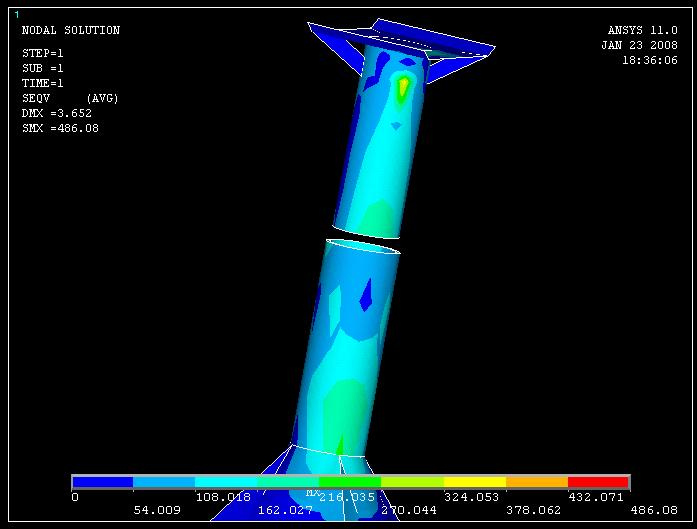Screen dimensions: 697x529
Task: Click the yellow stress hotspot near the tube top
Action: point(404,86)
